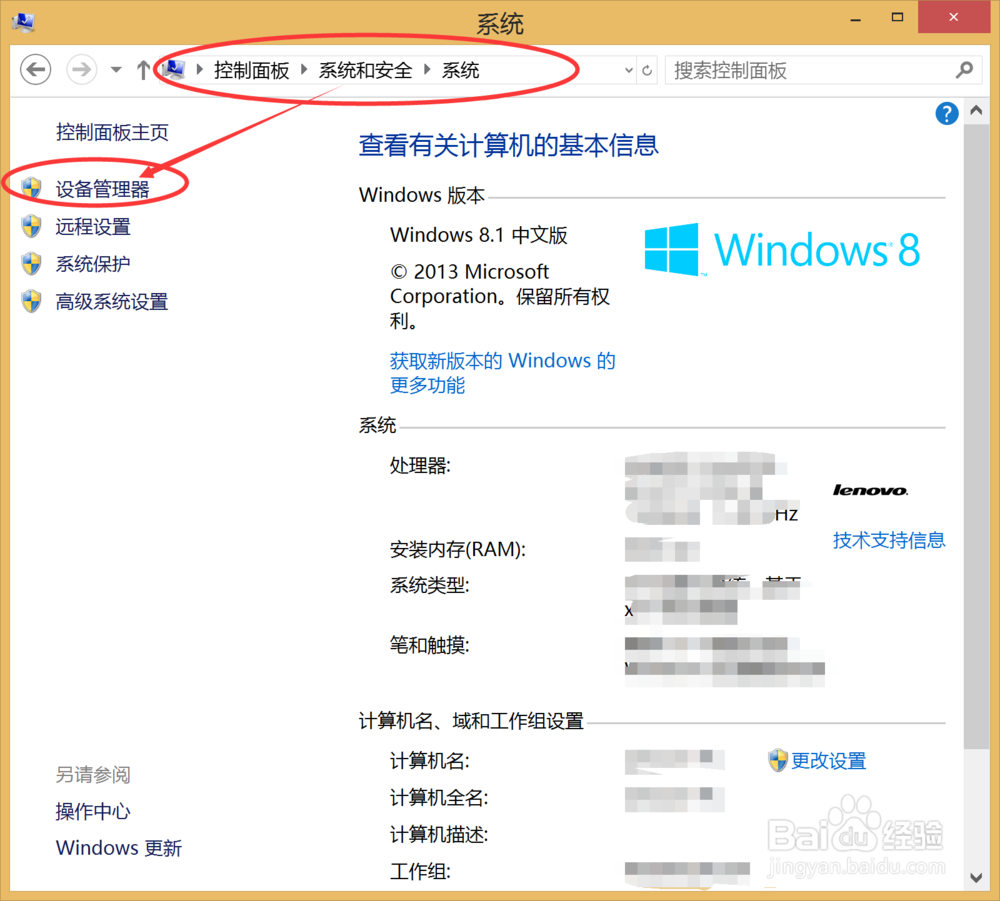Click the Windows 8 logo
The width and height of the screenshot is (1000, 901).
point(782,249)
